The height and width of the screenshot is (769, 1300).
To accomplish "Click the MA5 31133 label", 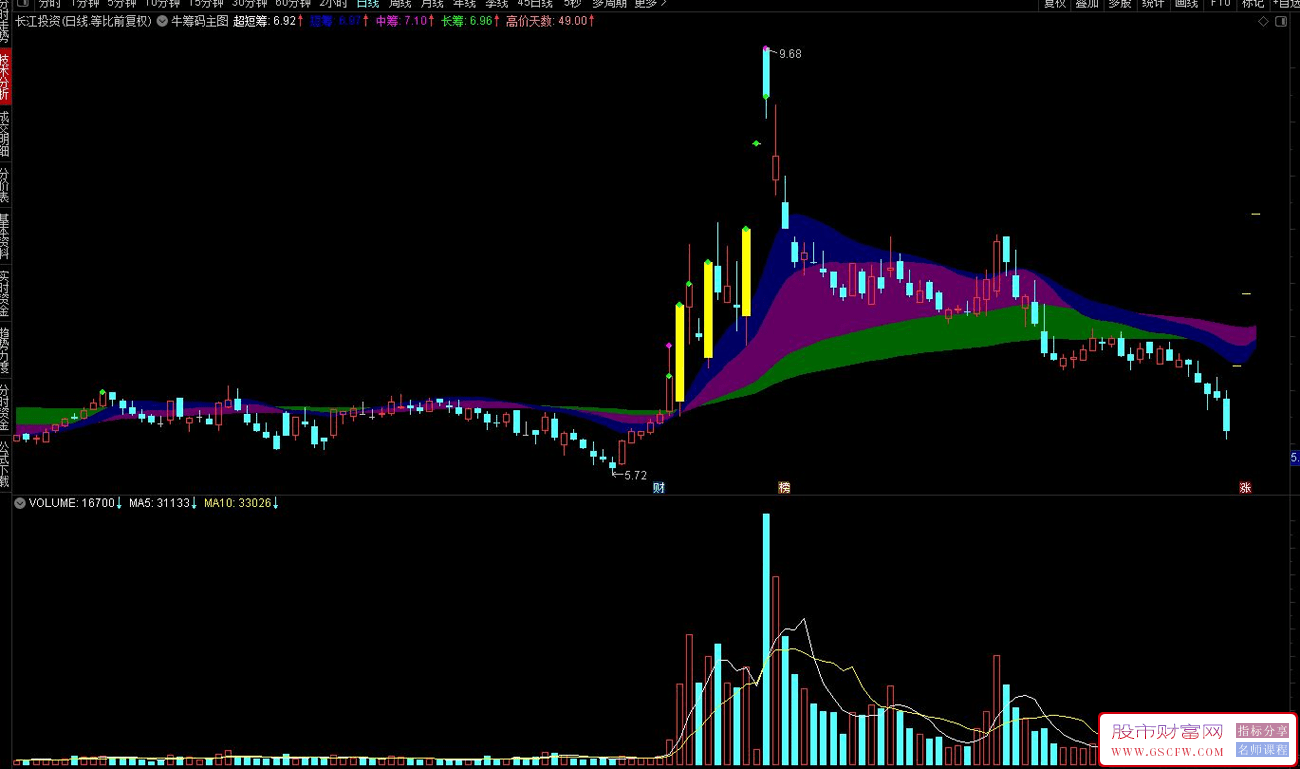I will pyautogui.click(x=164, y=503).
